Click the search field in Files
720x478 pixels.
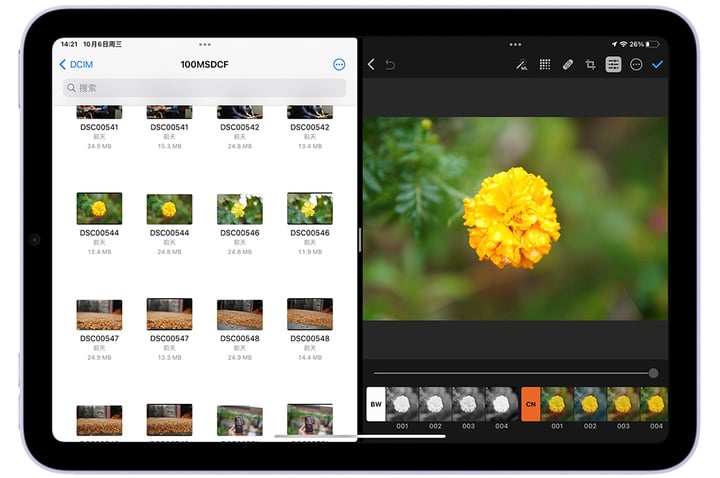click(x=204, y=88)
